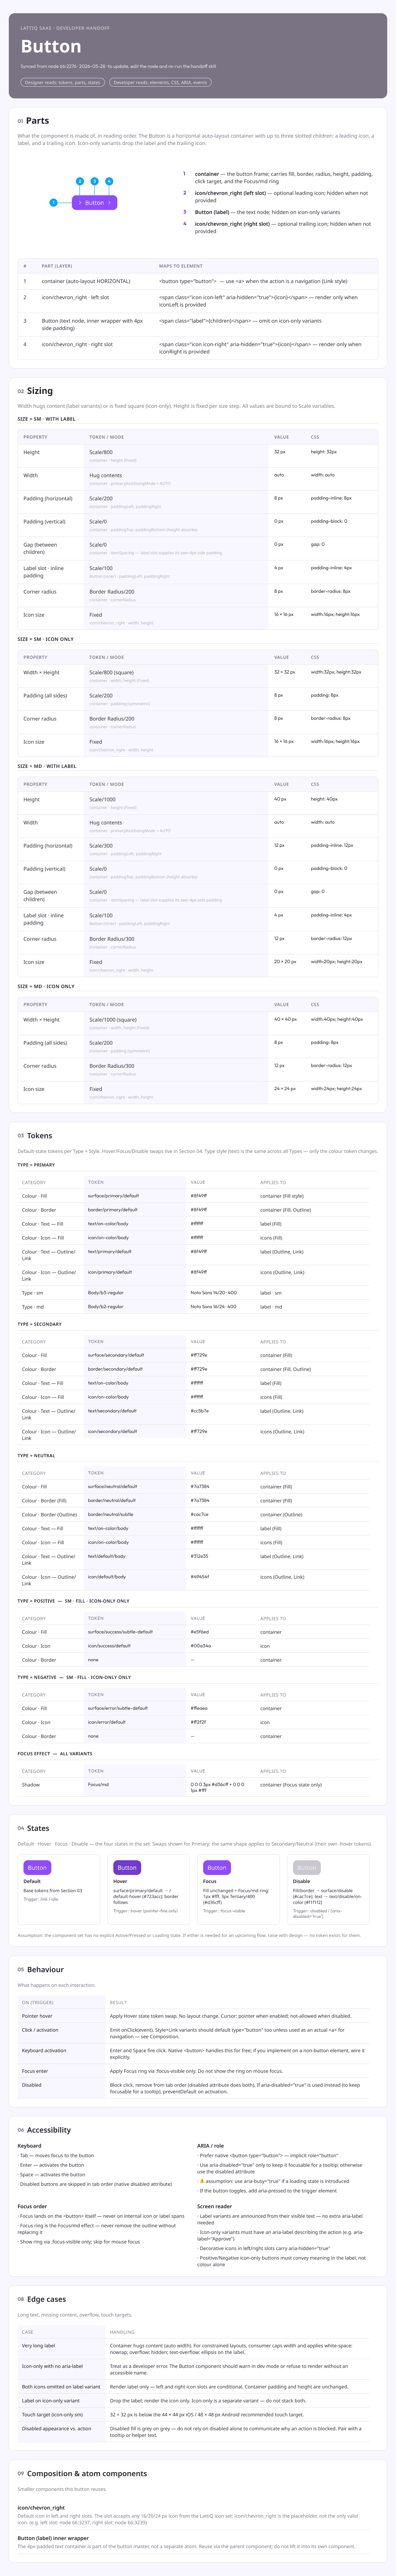Select the '#cac7ce' hex value
The image size is (396, 2576).
[200, 1514]
